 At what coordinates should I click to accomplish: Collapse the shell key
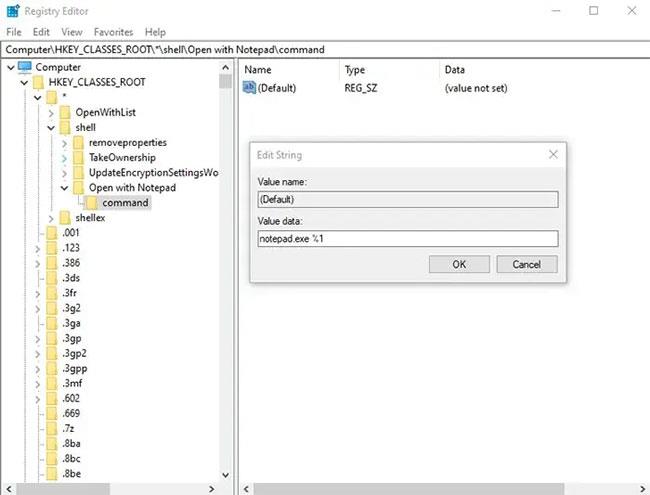coord(51,128)
